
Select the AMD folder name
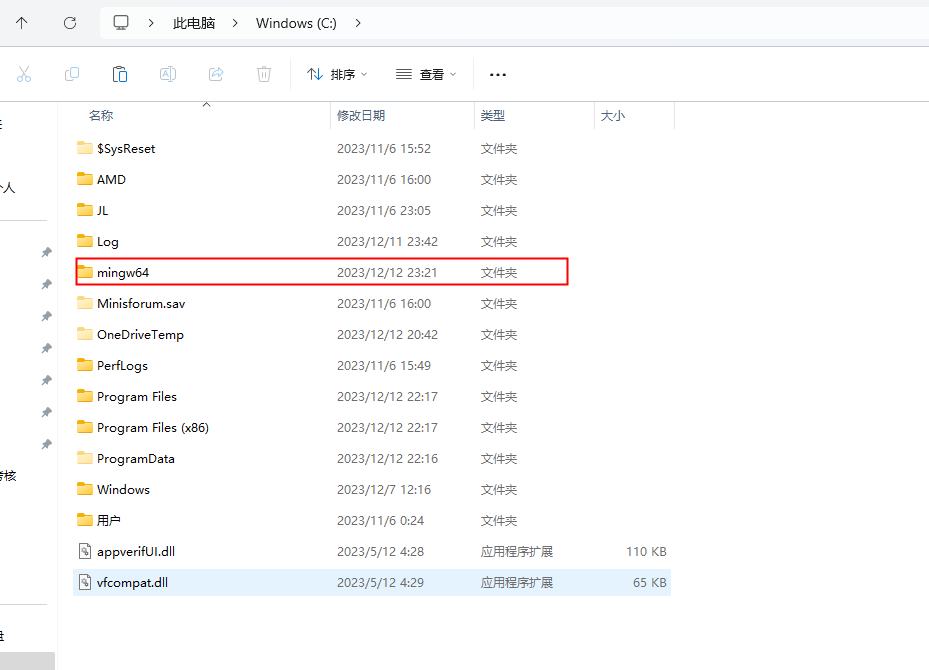111,179
